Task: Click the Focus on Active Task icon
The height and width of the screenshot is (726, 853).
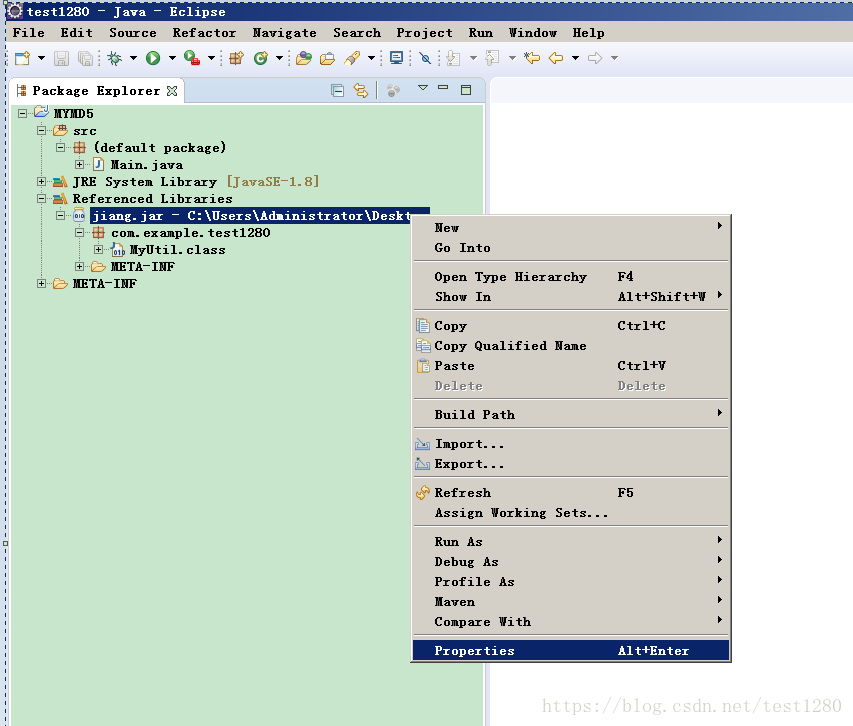Action: point(393,90)
